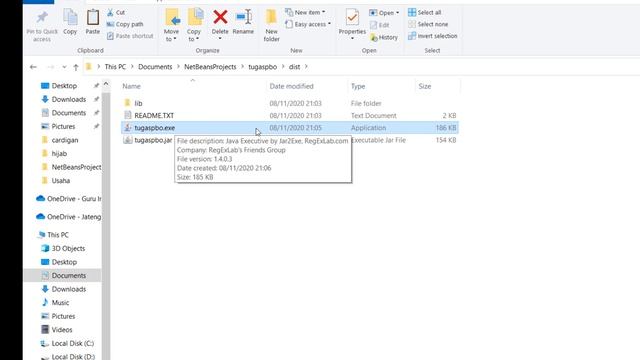Click Cut in Clipboard group
The width and height of the screenshot is (640, 360).
click(x=116, y=13)
